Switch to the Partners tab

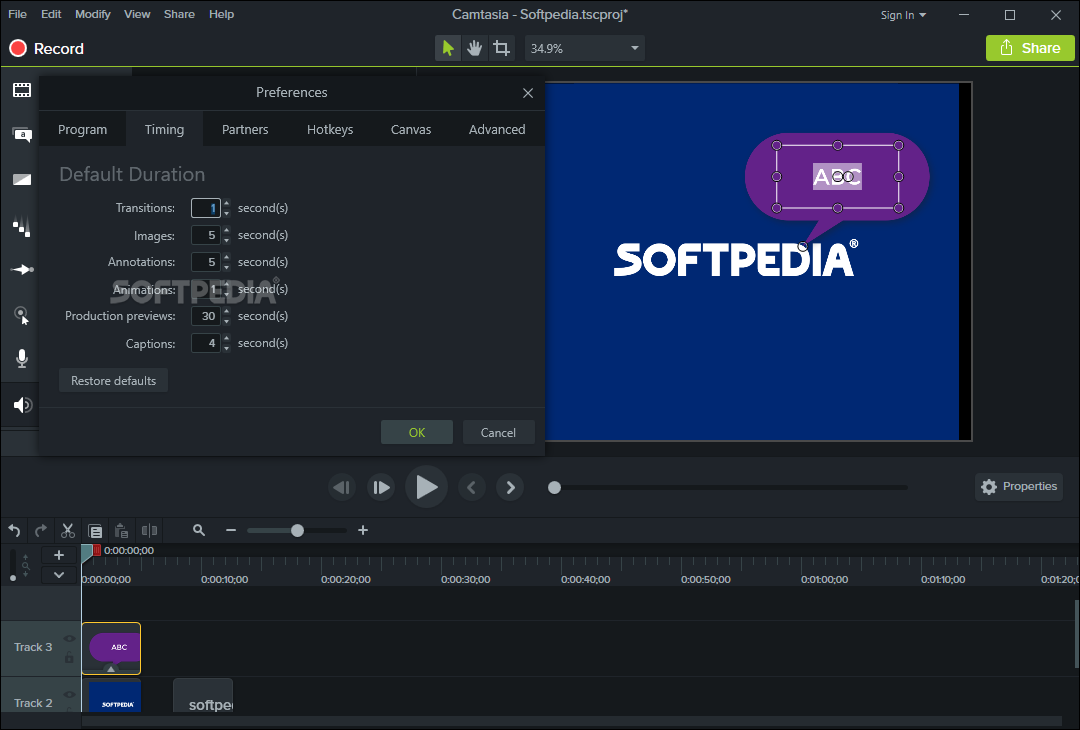pyautogui.click(x=245, y=129)
